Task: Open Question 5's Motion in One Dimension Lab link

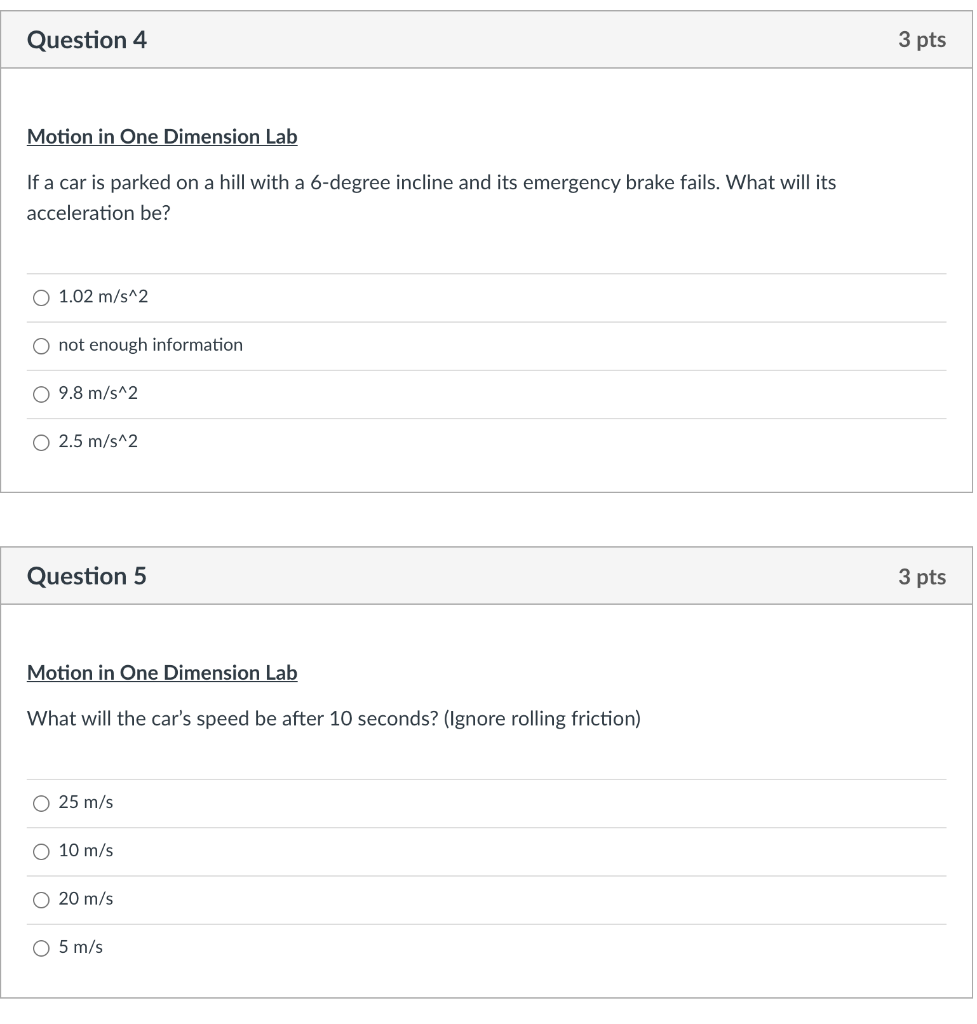Action: tap(162, 673)
